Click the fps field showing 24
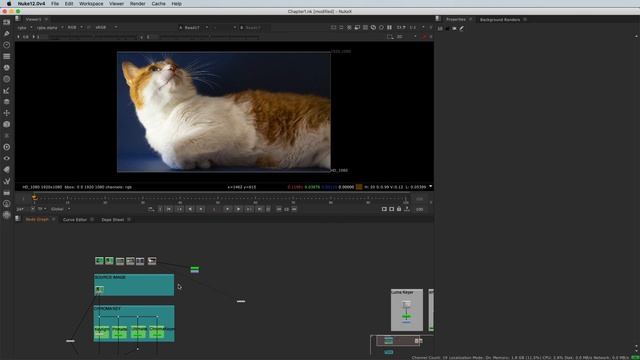Image resolution: width=640 pixels, height=360 pixels. (x=20, y=209)
